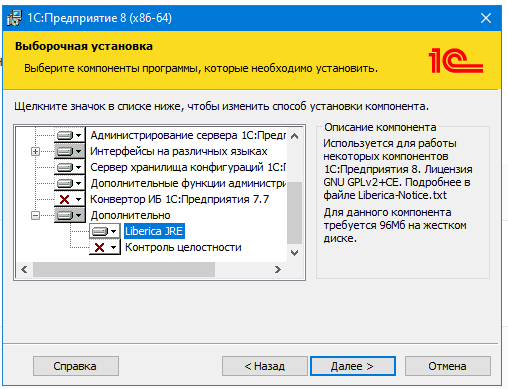508x389 pixels.
Task: Click component list scroll left arrow
Action: point(24,269)
